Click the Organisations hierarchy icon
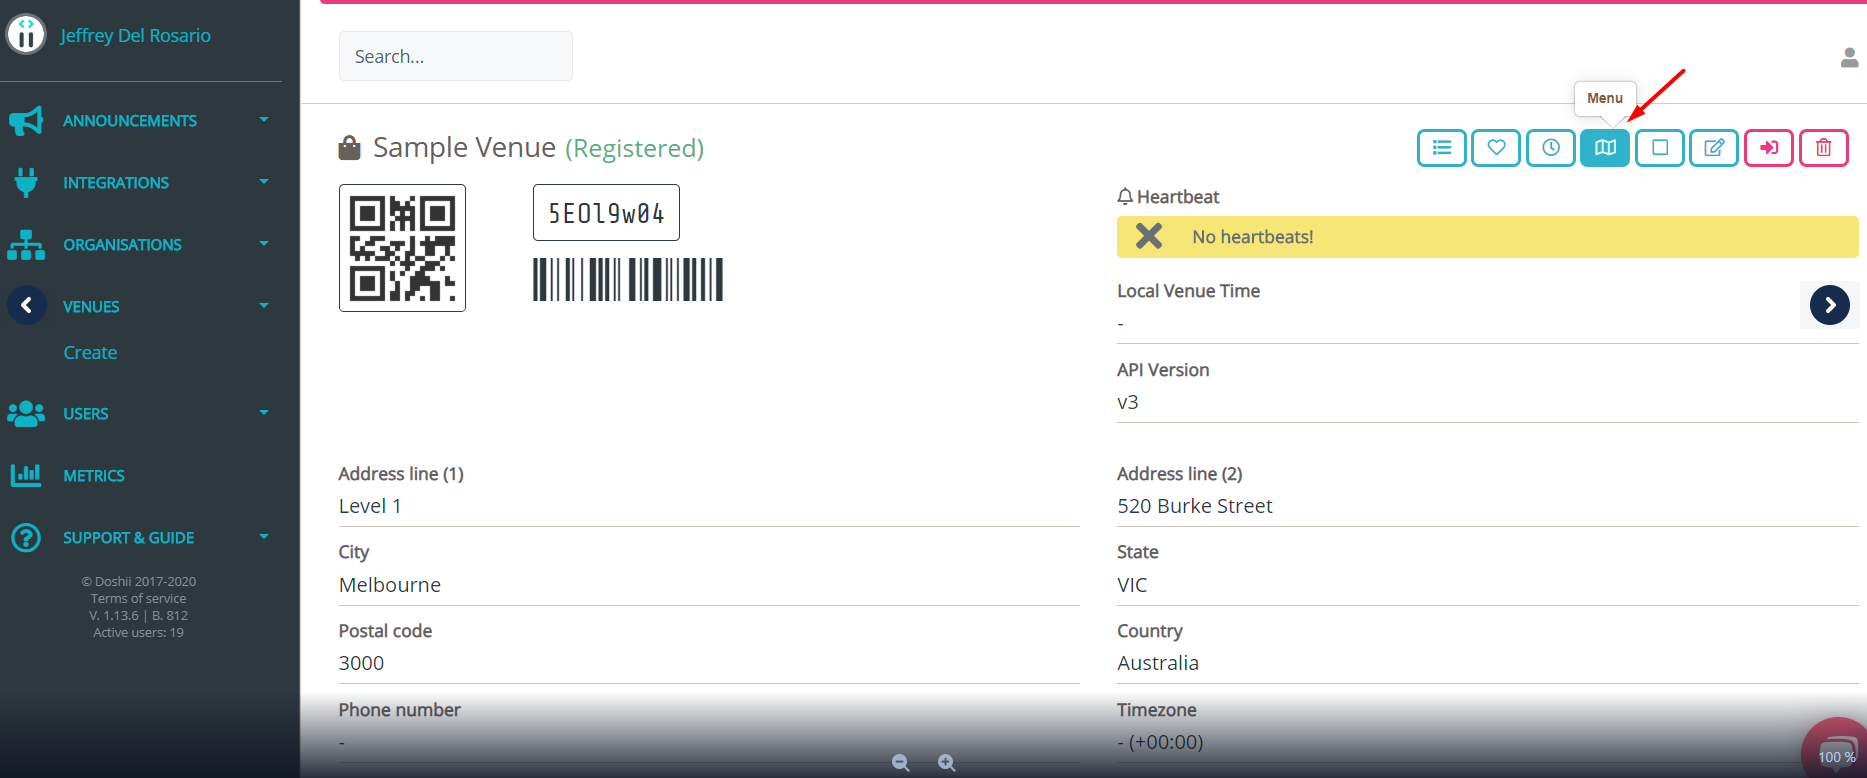The width and height of the screenshot is (1867, 778). click(26, 245)
